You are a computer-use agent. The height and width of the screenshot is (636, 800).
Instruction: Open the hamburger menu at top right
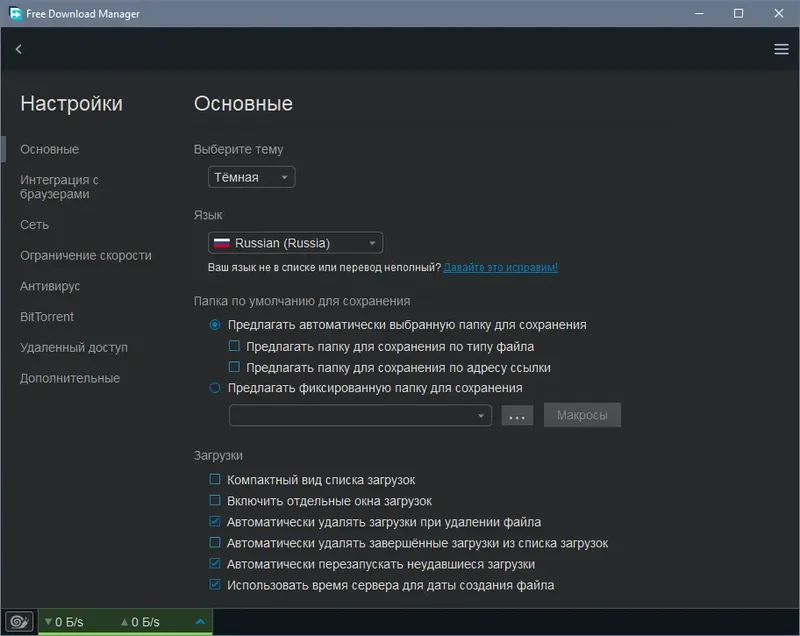(781, 48)
